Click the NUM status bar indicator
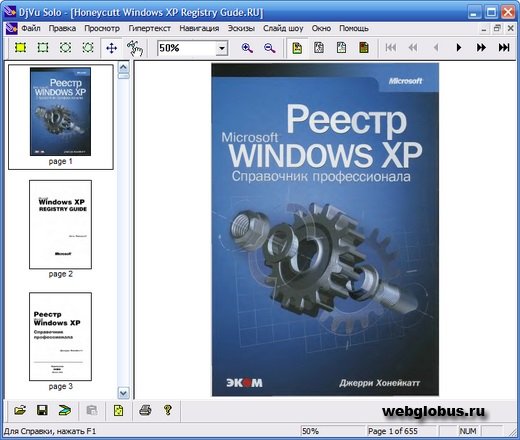 tap(468, 431)
